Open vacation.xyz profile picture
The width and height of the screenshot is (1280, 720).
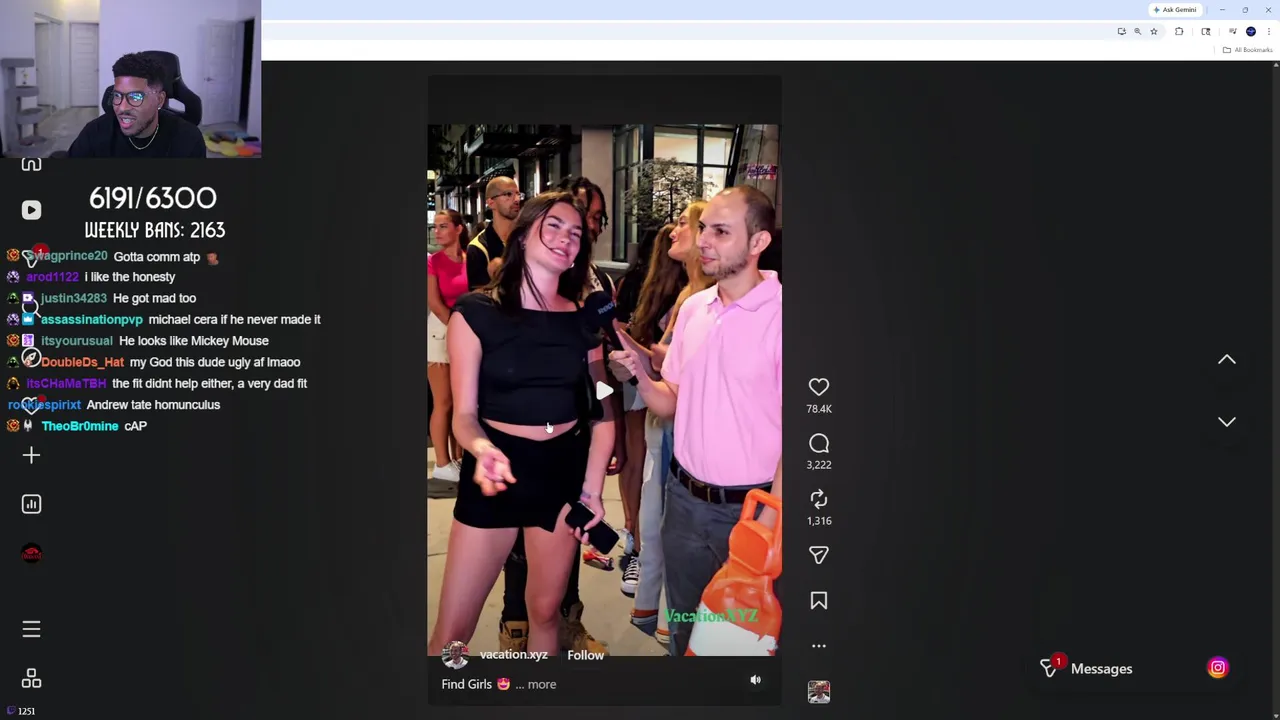[455, 655]
